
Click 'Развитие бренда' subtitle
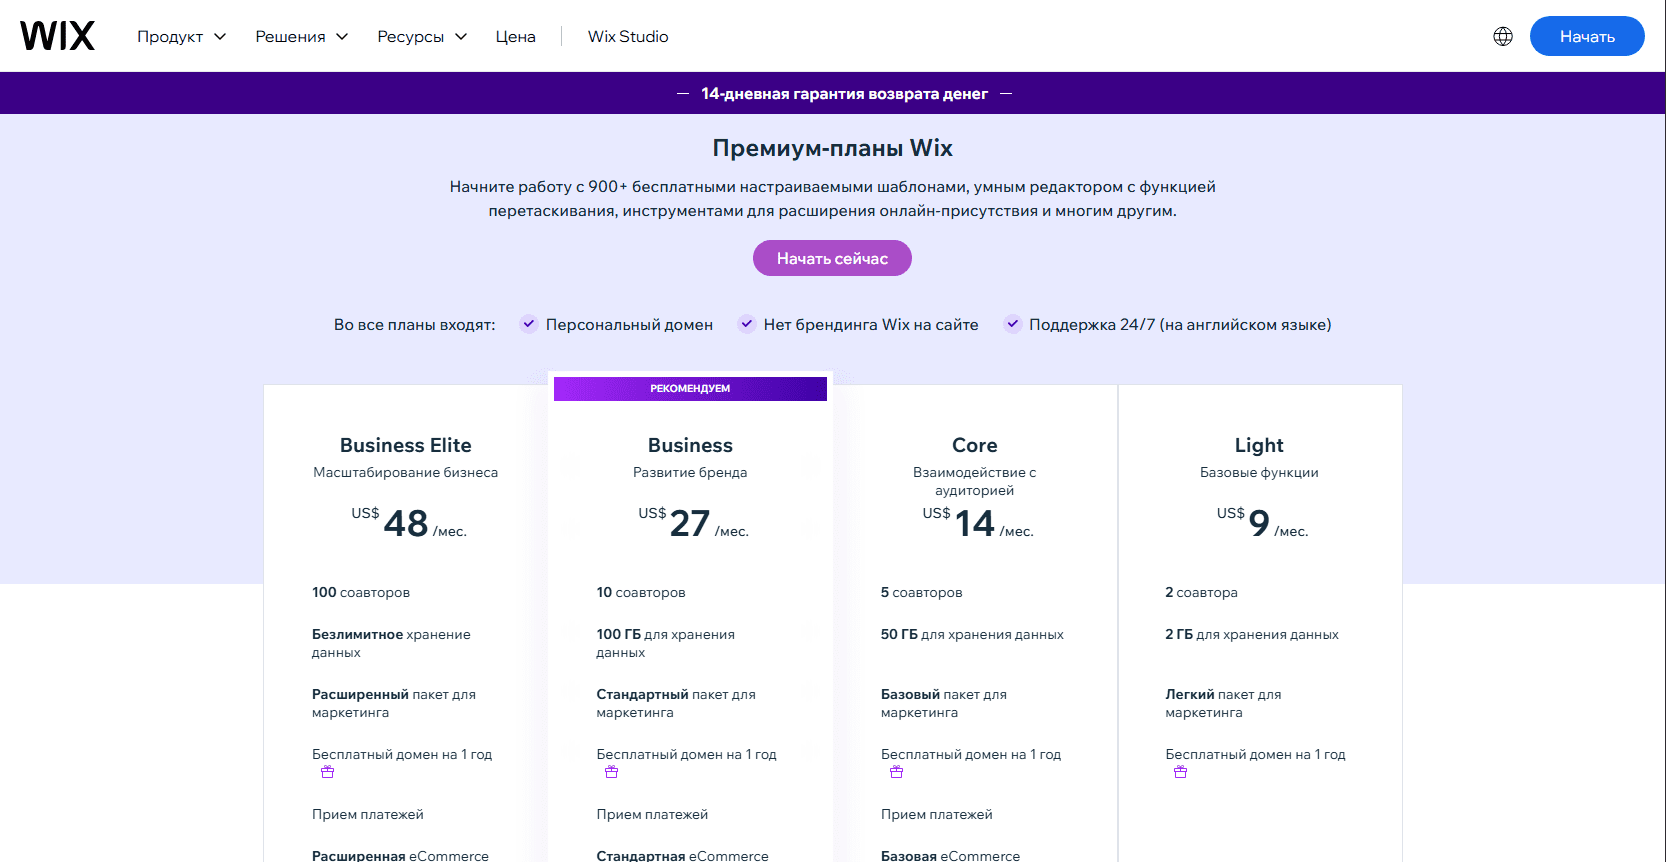tap(690, 472)
